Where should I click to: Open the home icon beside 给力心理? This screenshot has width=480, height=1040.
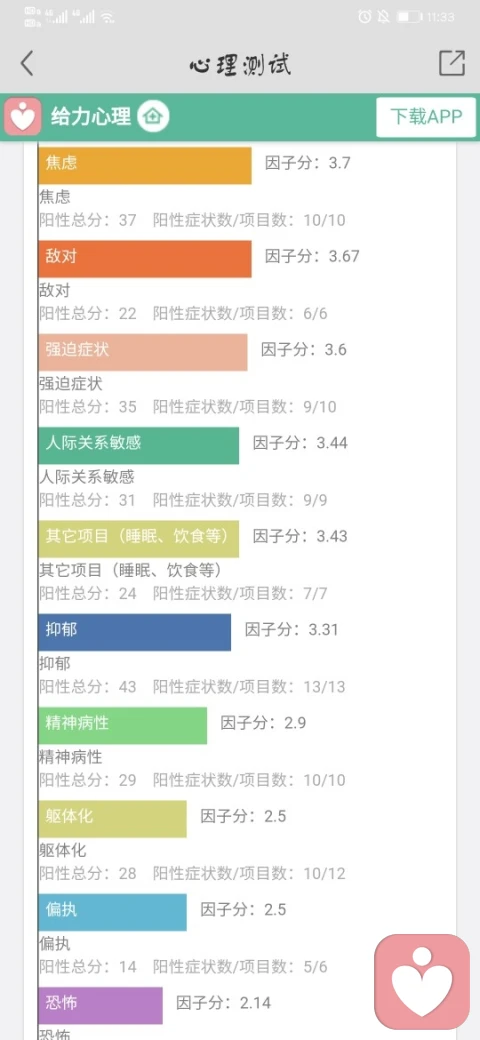pyautogui.click(x=153, y=116)
